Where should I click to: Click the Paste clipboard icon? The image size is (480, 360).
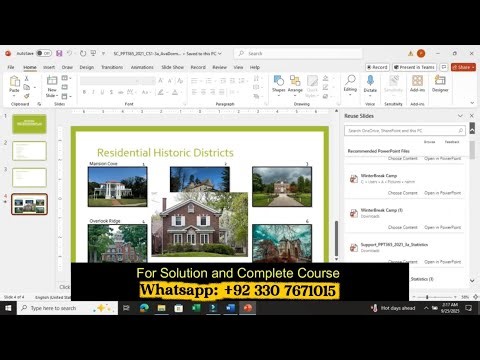[14, 81]
